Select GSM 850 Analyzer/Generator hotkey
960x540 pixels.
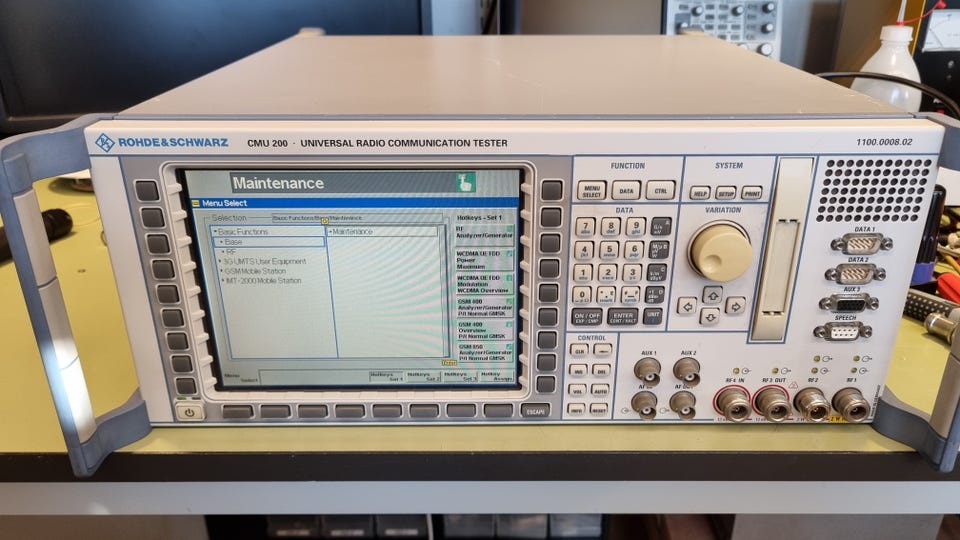pos(484,352)
